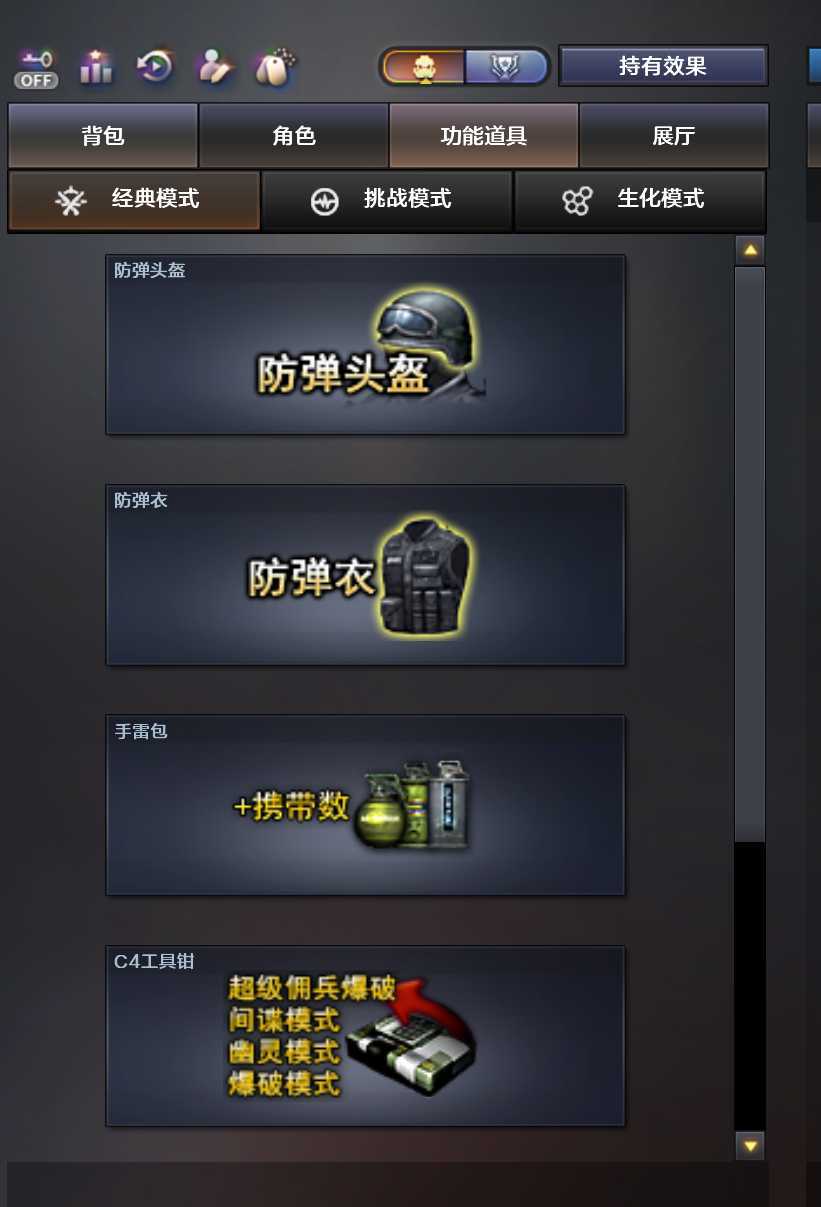Open the 展厅 tab
This screenshot has height=1207, width=821.
pos(674,135)
